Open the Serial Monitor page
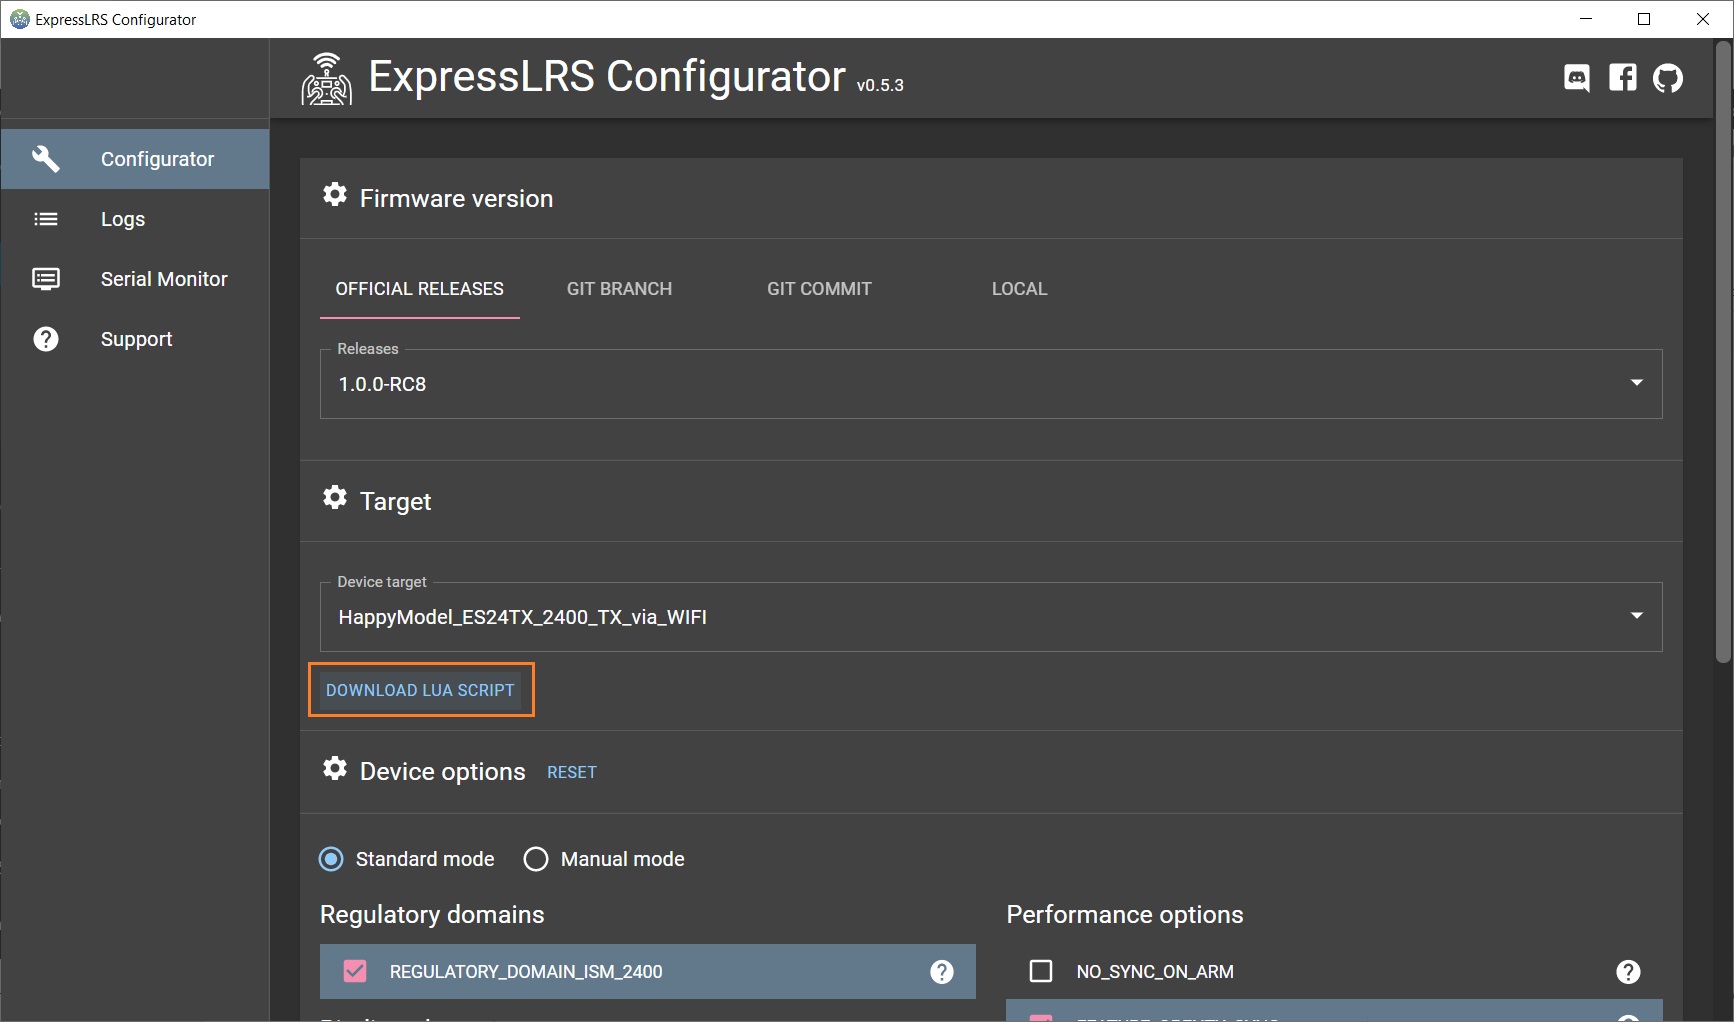Viewport: 1734px width, 1022px height. [135, 279]
